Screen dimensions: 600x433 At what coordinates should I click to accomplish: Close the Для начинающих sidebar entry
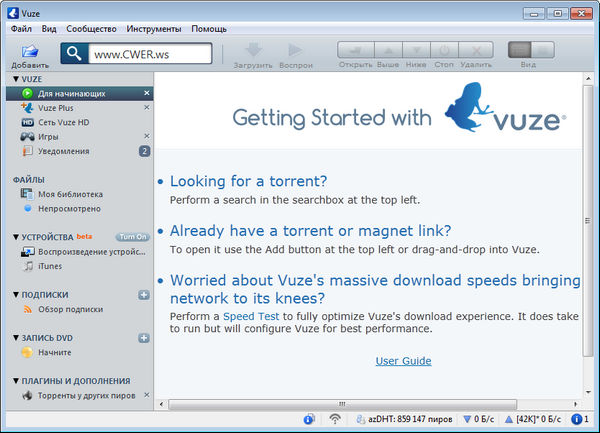(x=146, y=93)
